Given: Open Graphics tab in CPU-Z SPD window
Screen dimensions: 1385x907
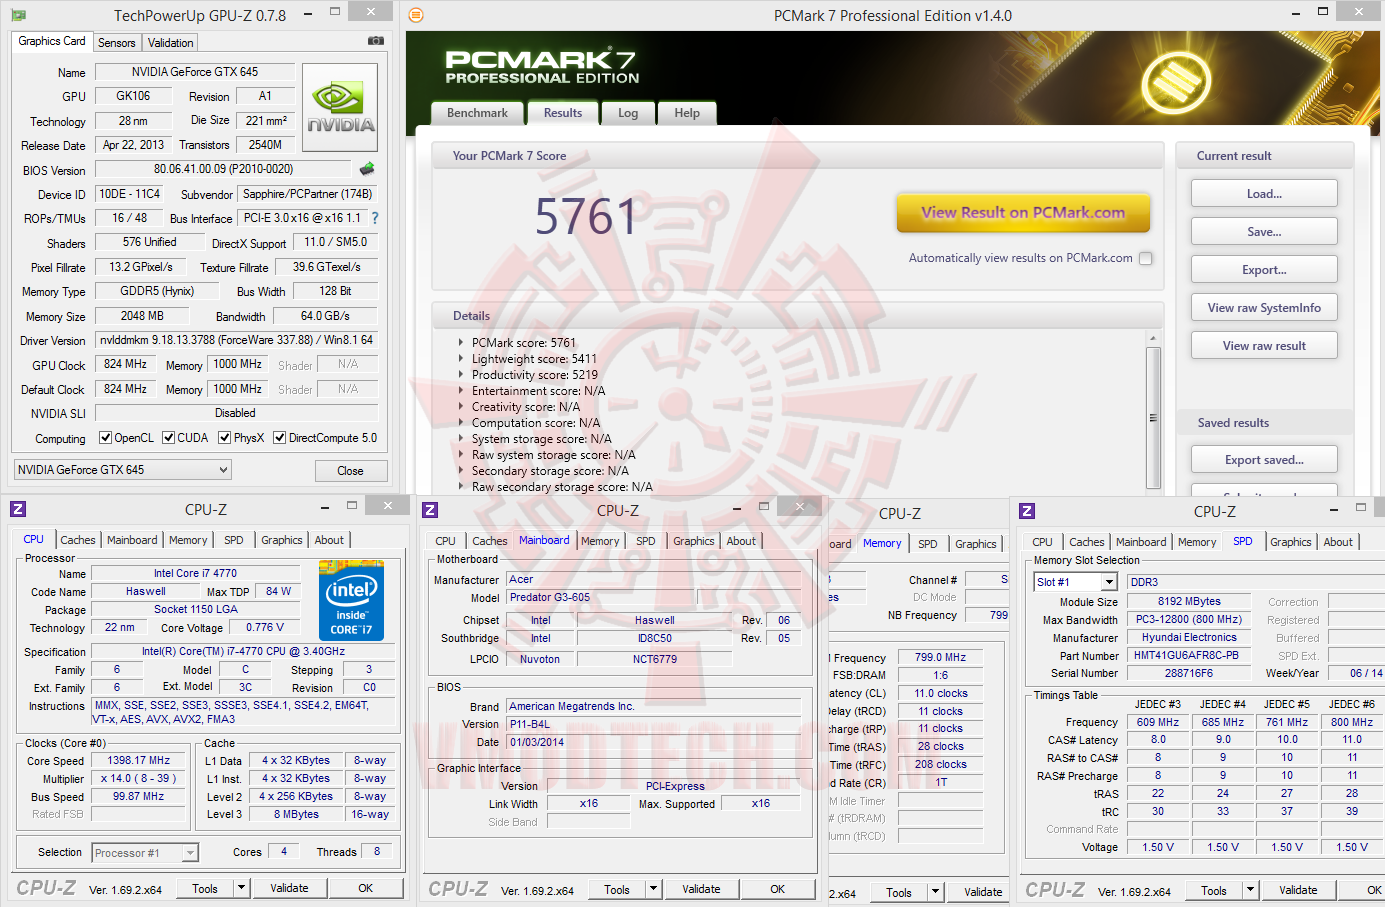Looking at the screenshot, I should (1291, 542).
